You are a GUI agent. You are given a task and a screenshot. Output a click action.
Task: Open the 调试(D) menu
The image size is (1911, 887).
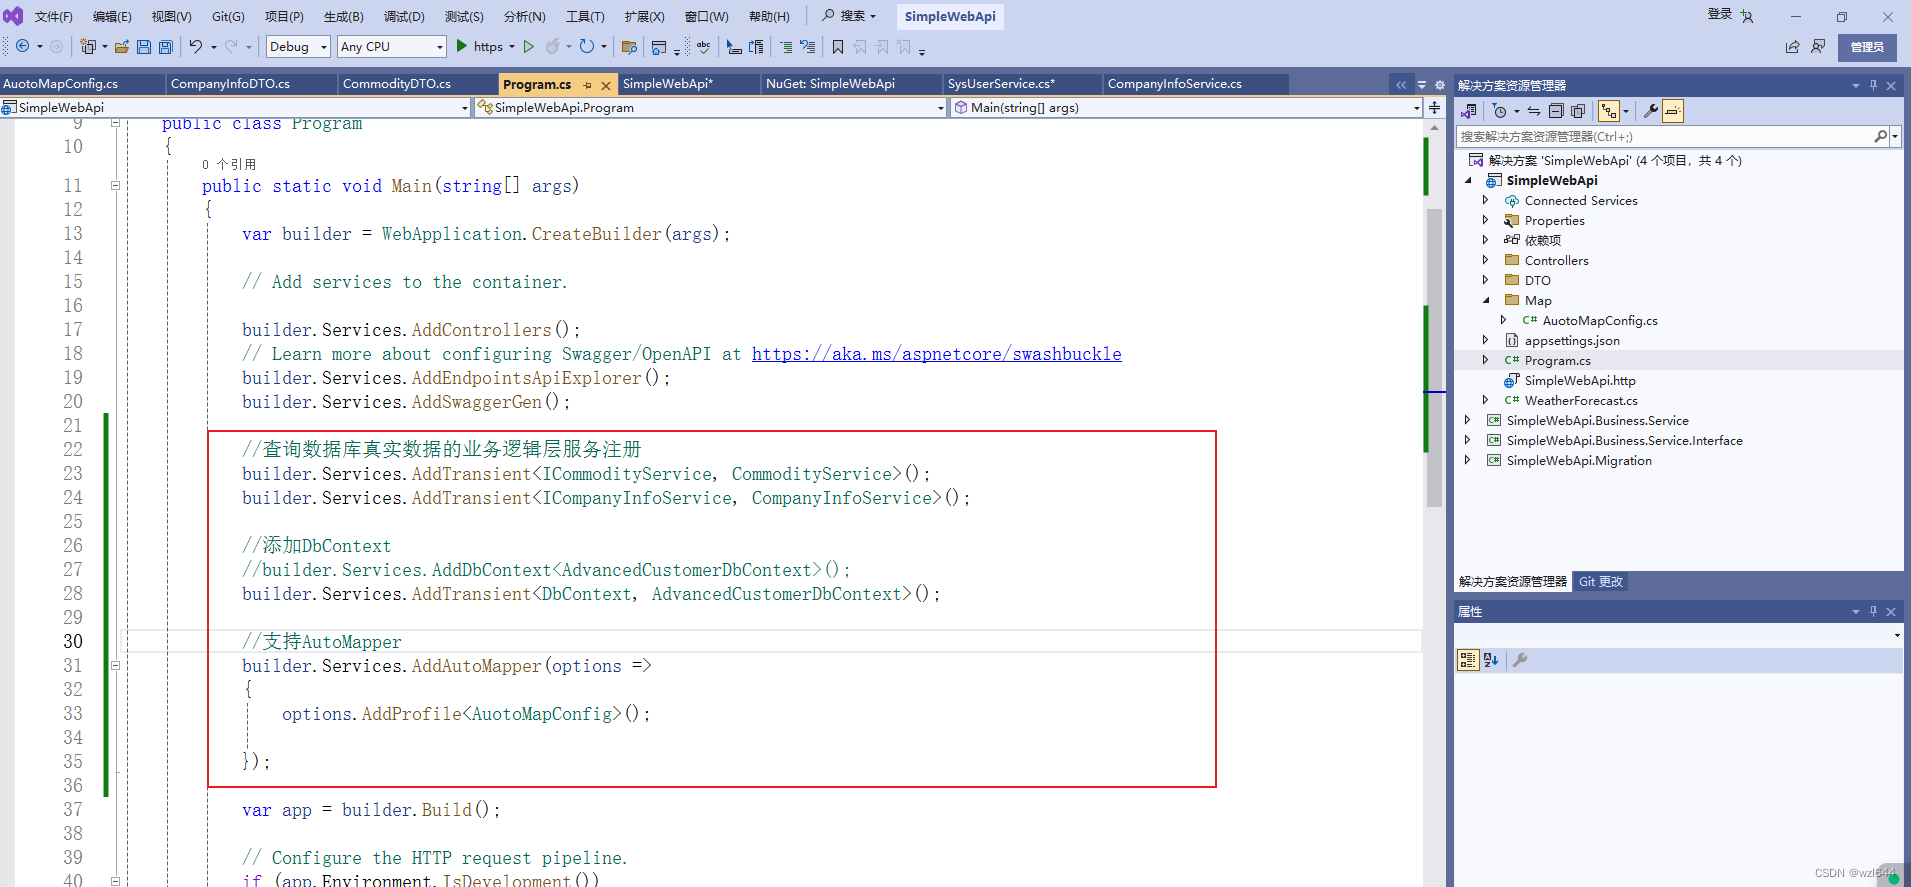tap(404, 16)
